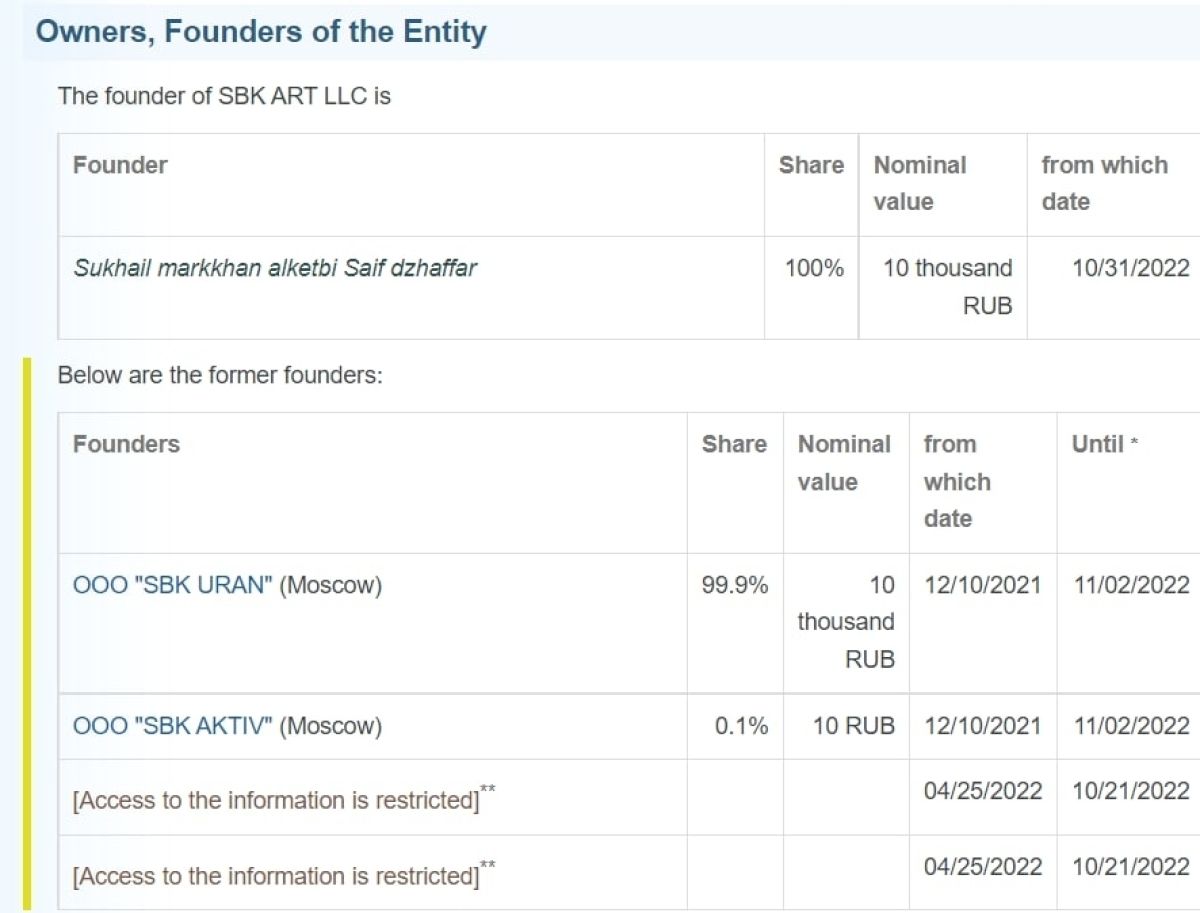Select the 0.1% share cell
1200x913 pixels.
[x=741, y=726]
